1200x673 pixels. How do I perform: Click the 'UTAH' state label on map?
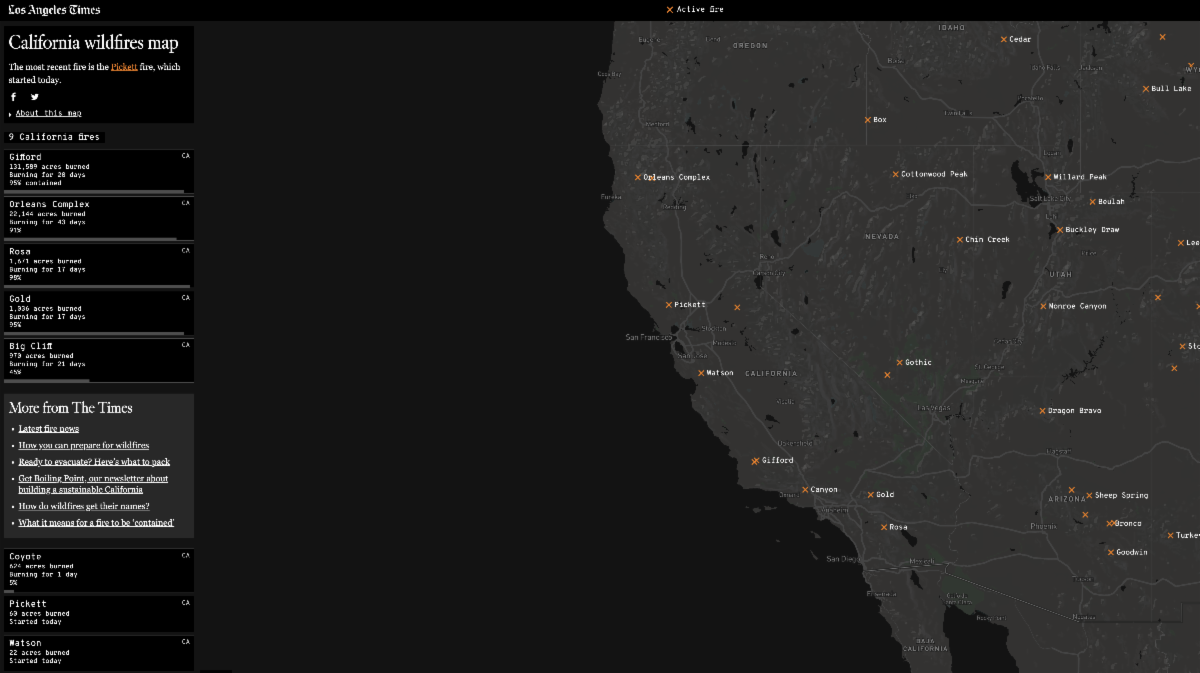click(x=1060, y=274)
